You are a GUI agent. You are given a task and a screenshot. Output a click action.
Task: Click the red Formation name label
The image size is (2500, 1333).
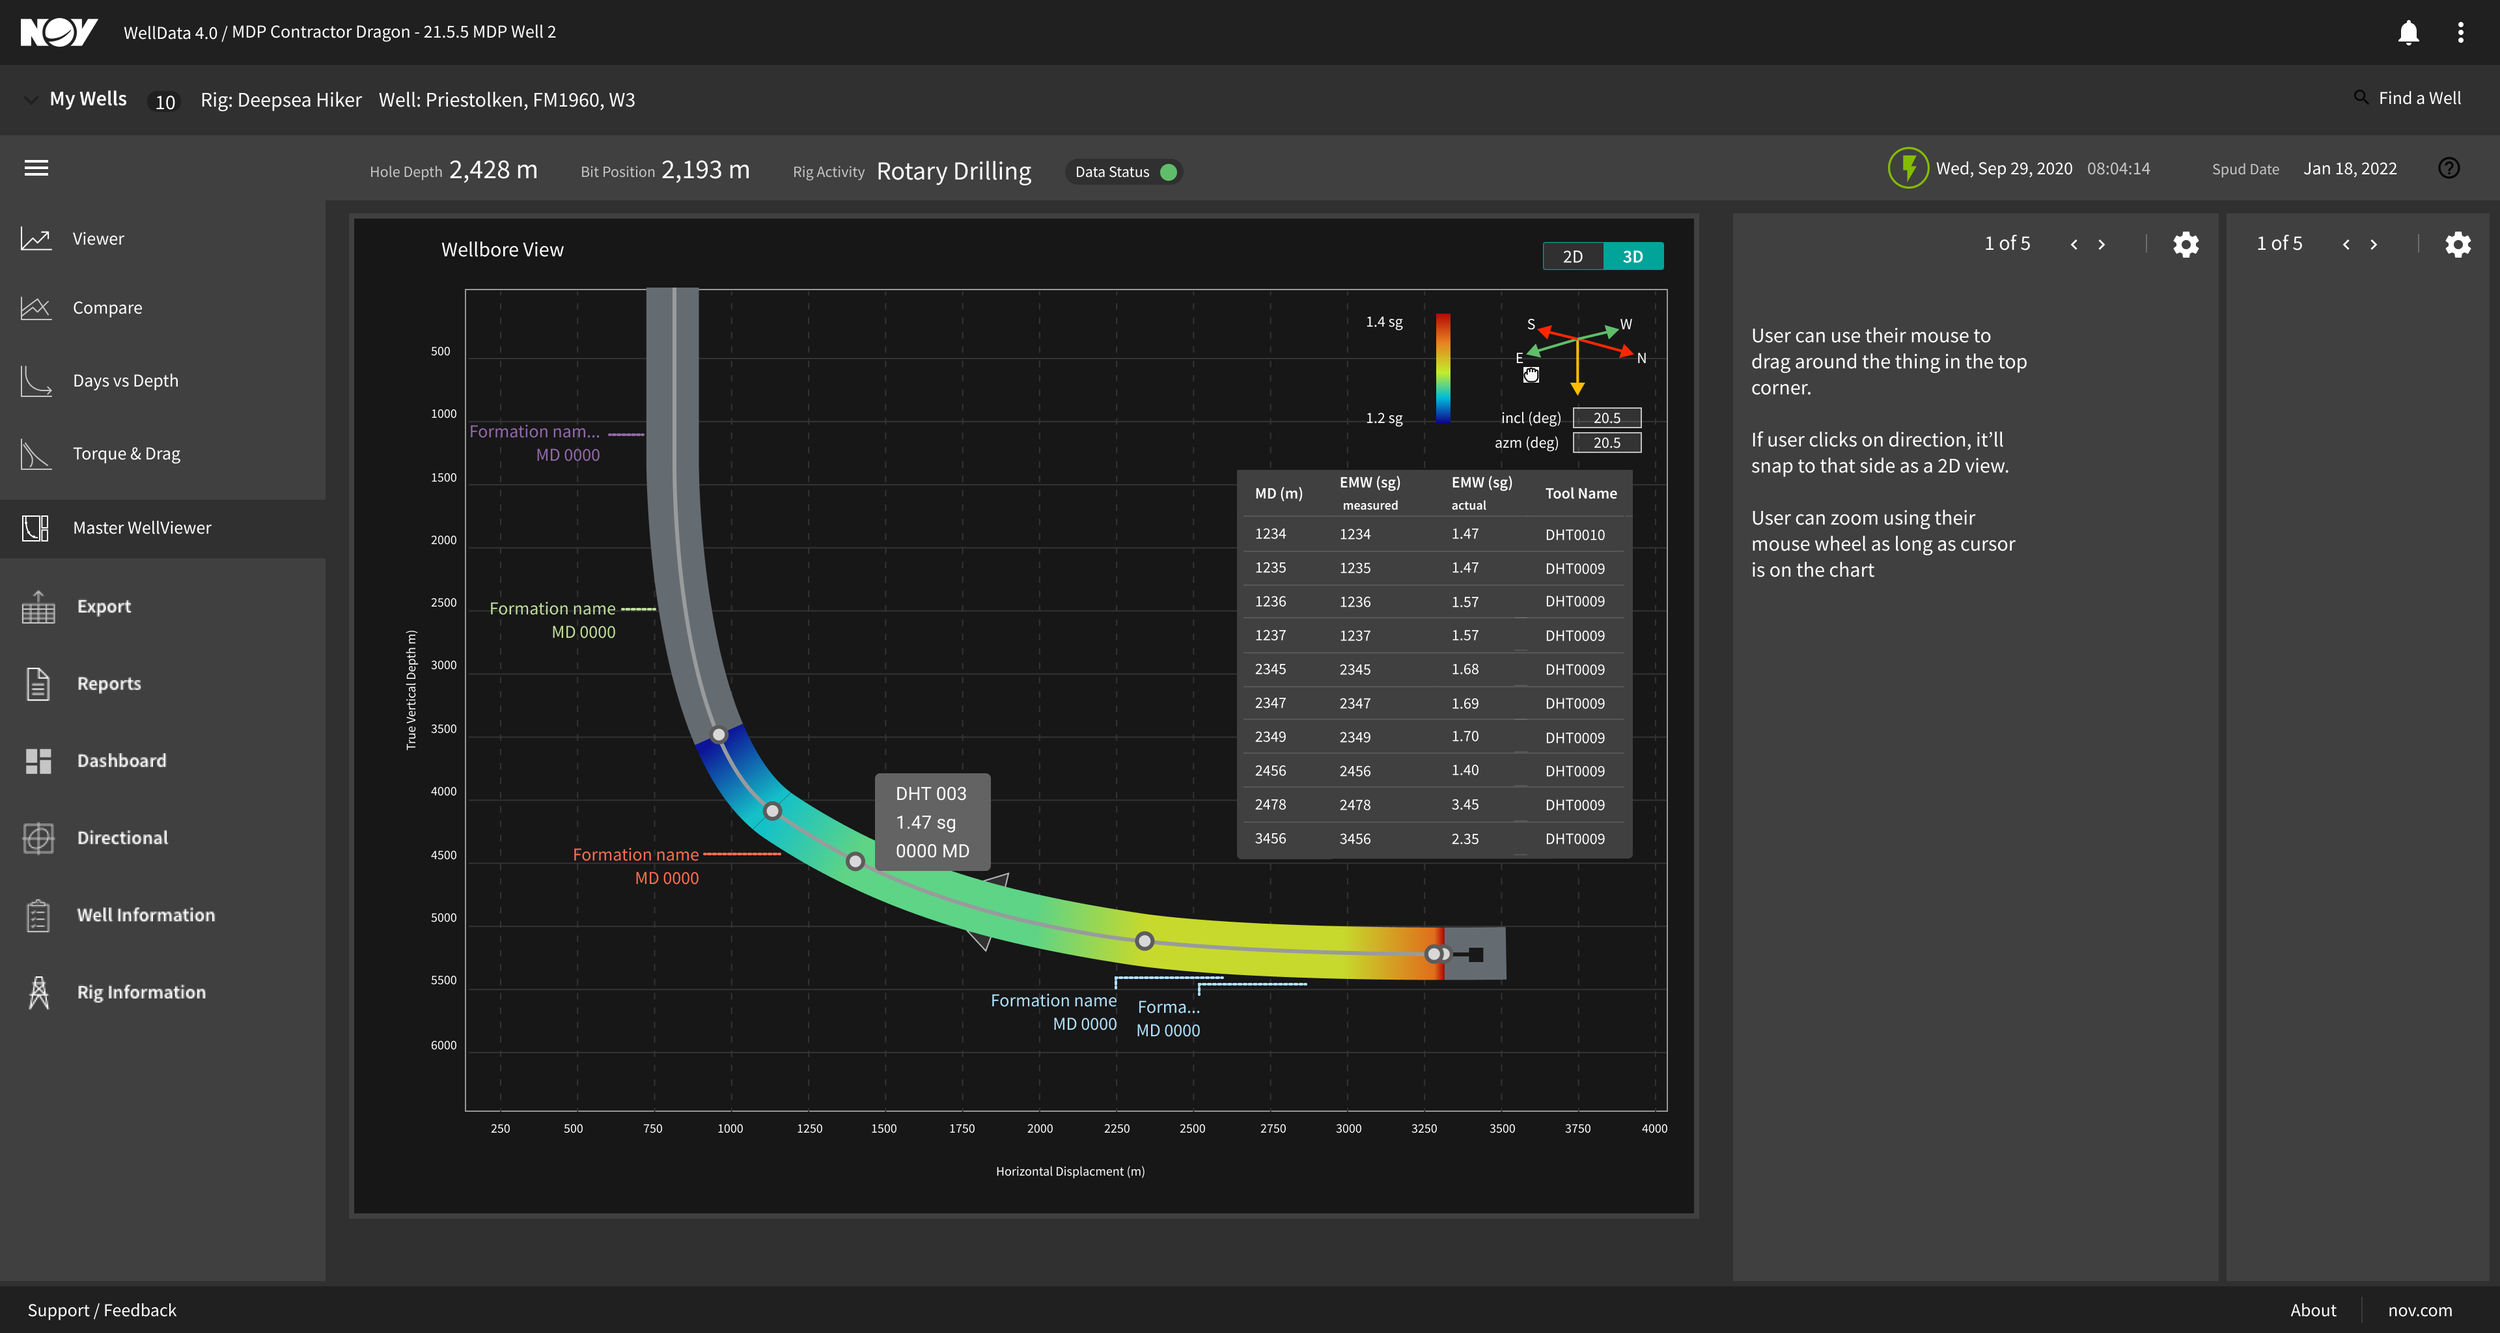point(636,855)
